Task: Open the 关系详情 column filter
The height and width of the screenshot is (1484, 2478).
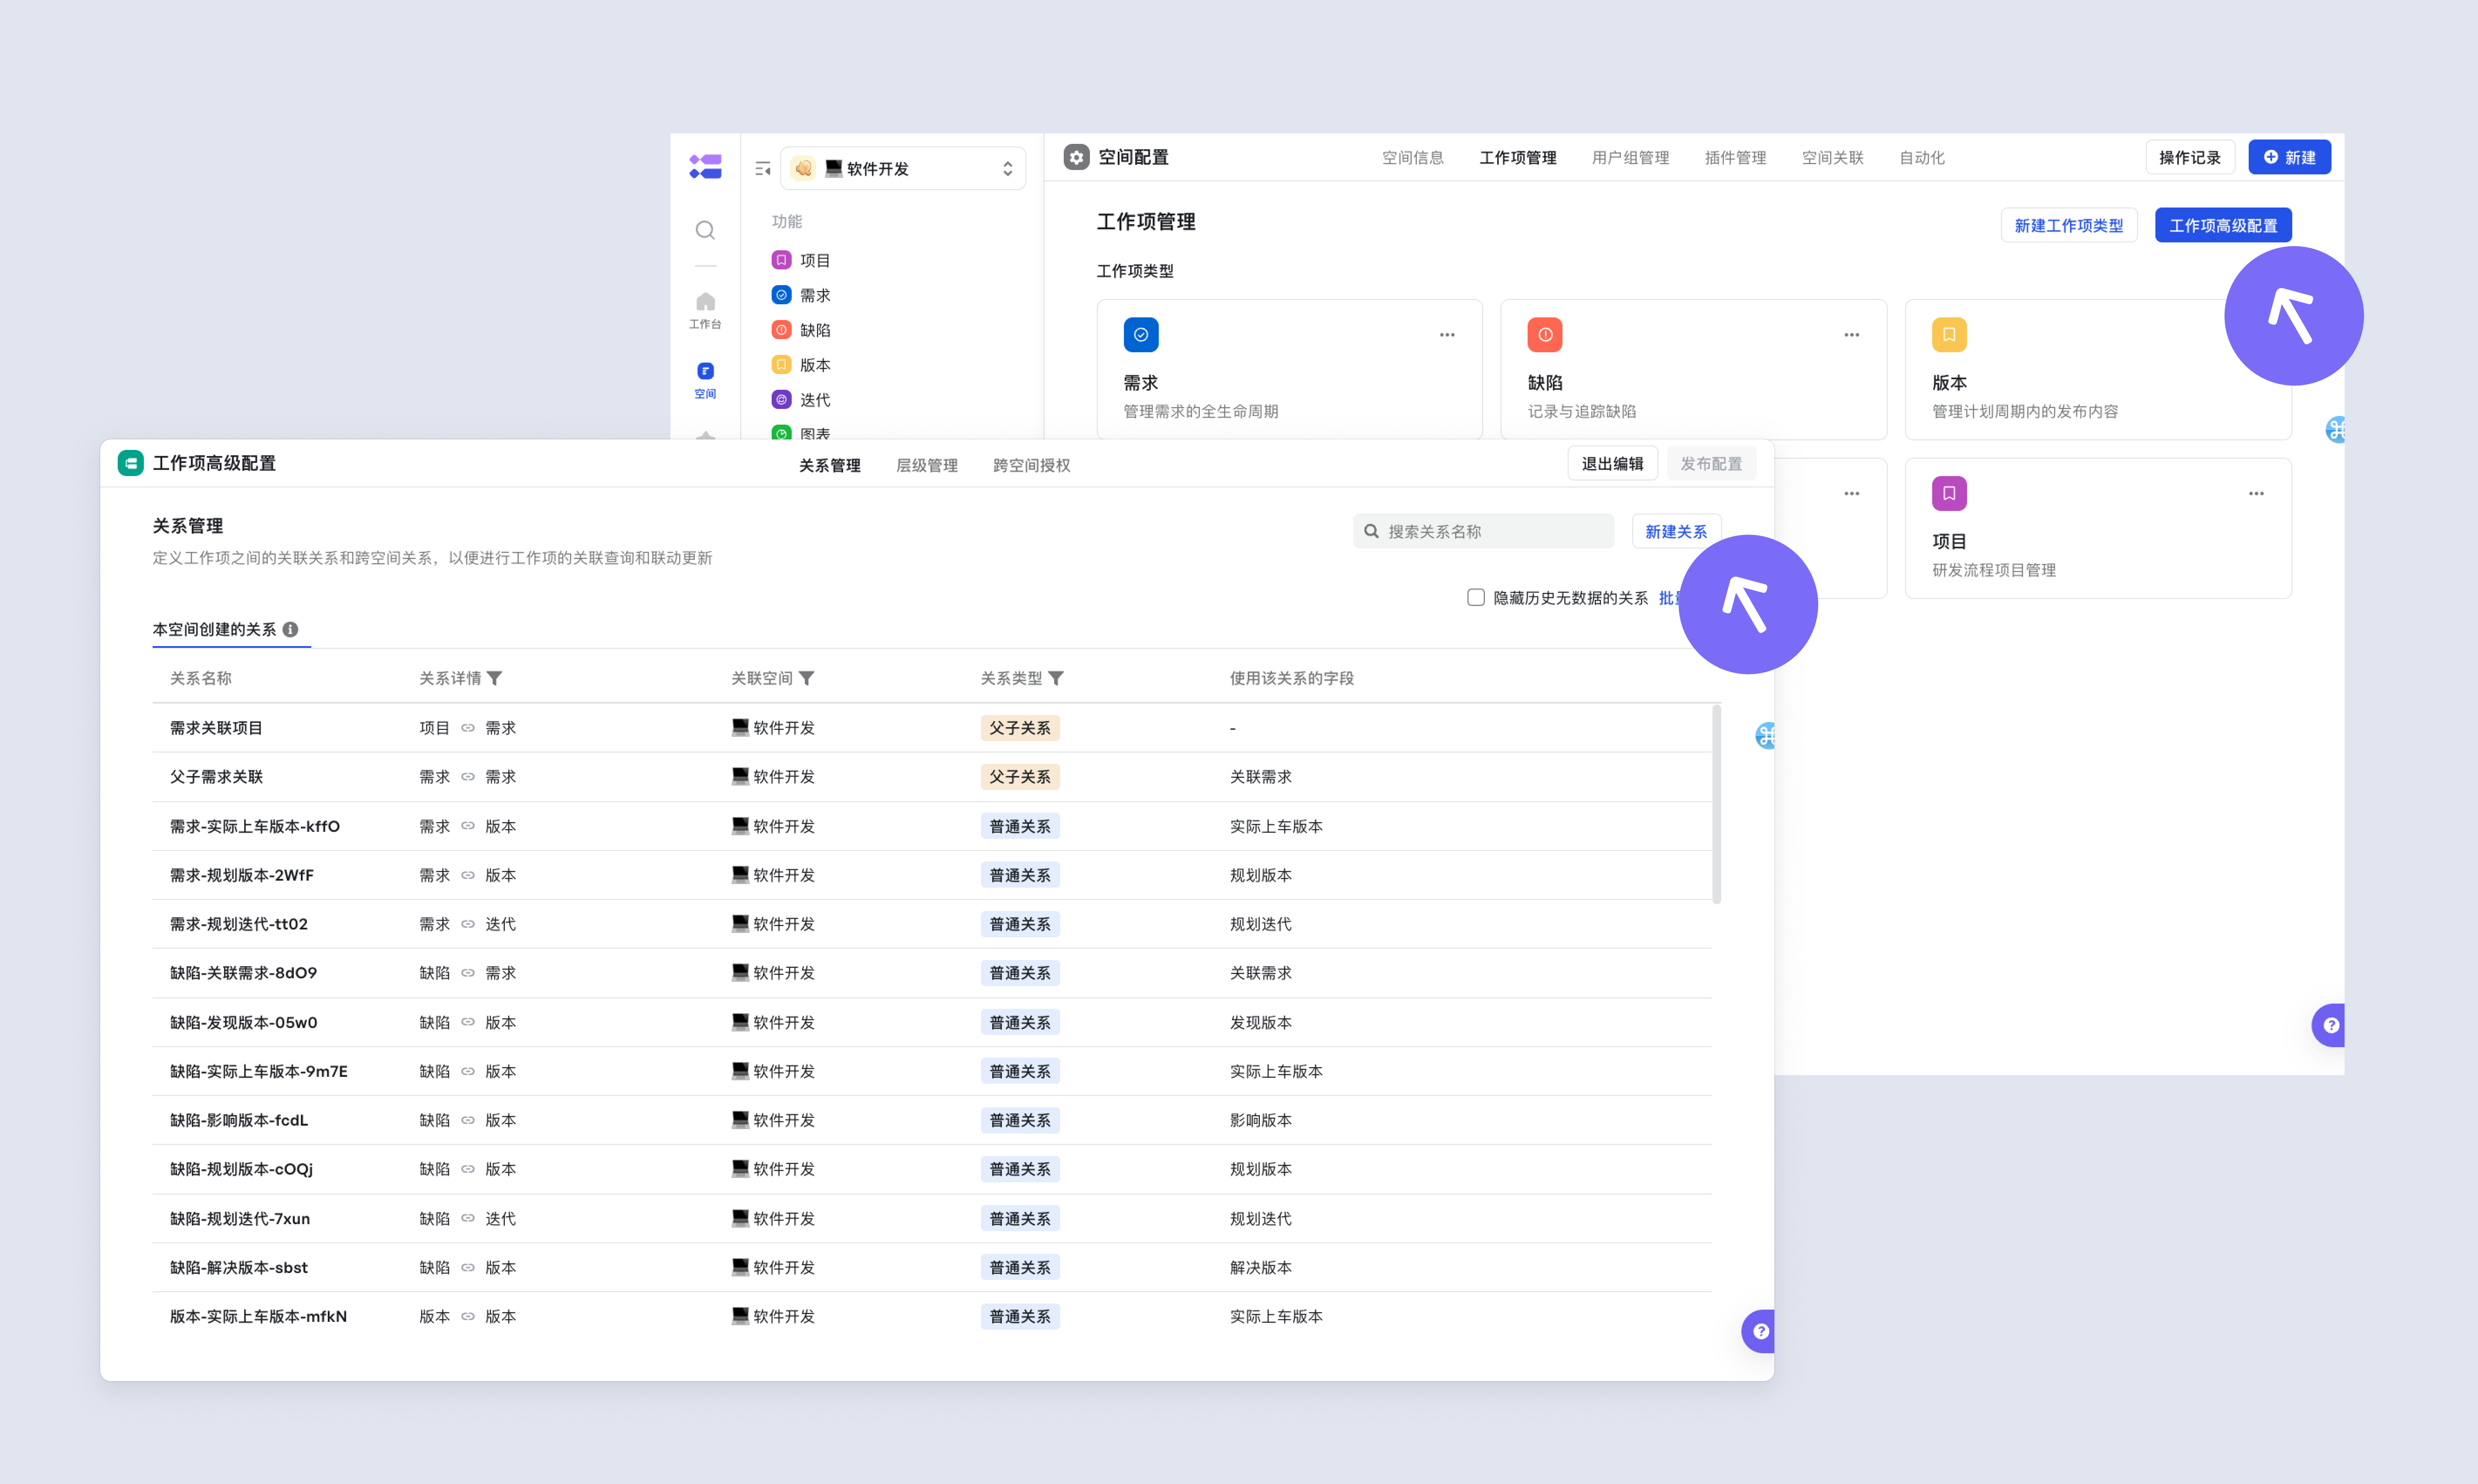Action: (x=495, y=678)
